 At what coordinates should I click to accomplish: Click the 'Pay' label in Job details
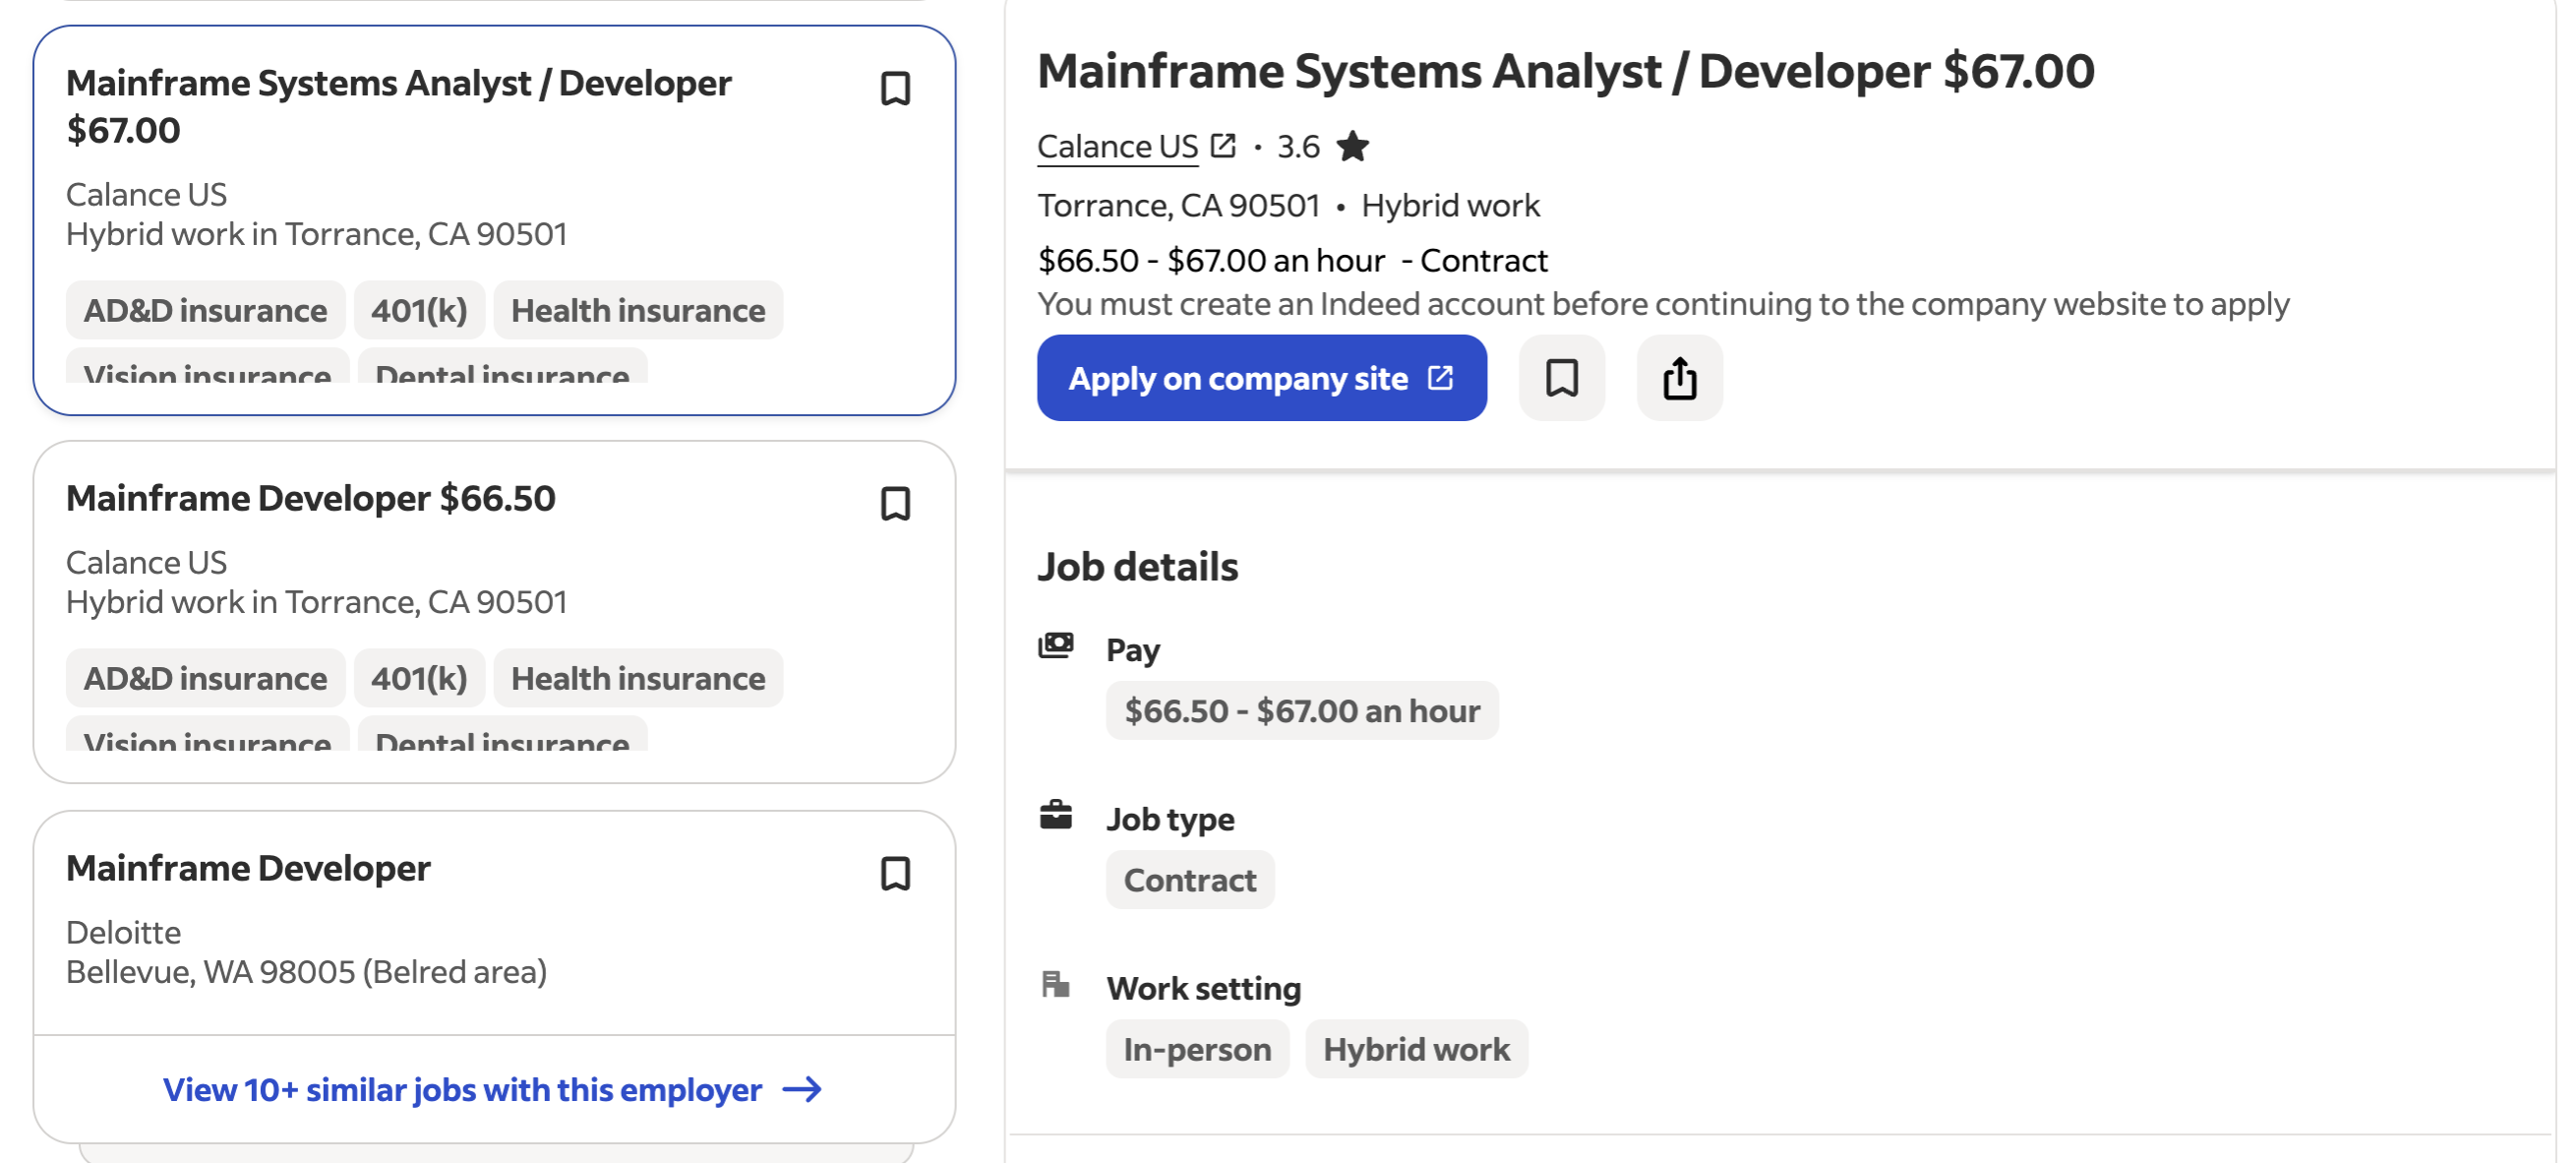click(1132, 650)
